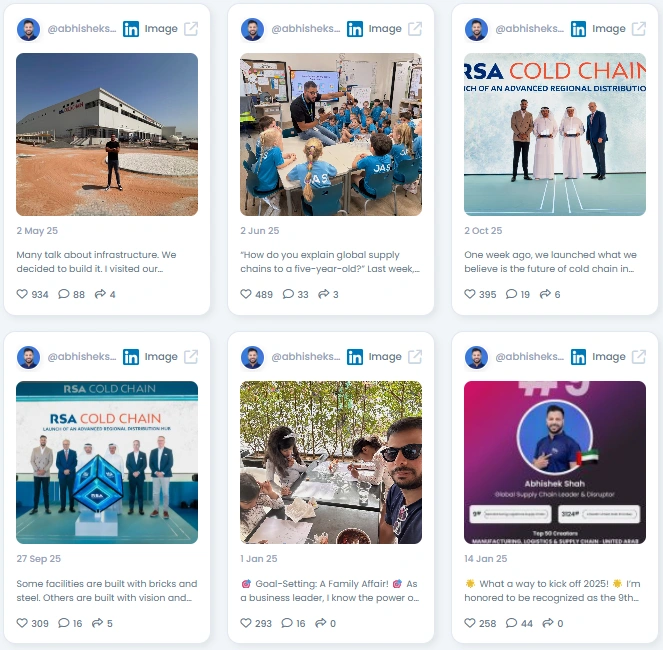This screenshot has height=650, width=663.
Task: Open family goal-setting selfie photo
Action: tap(331, 463)
